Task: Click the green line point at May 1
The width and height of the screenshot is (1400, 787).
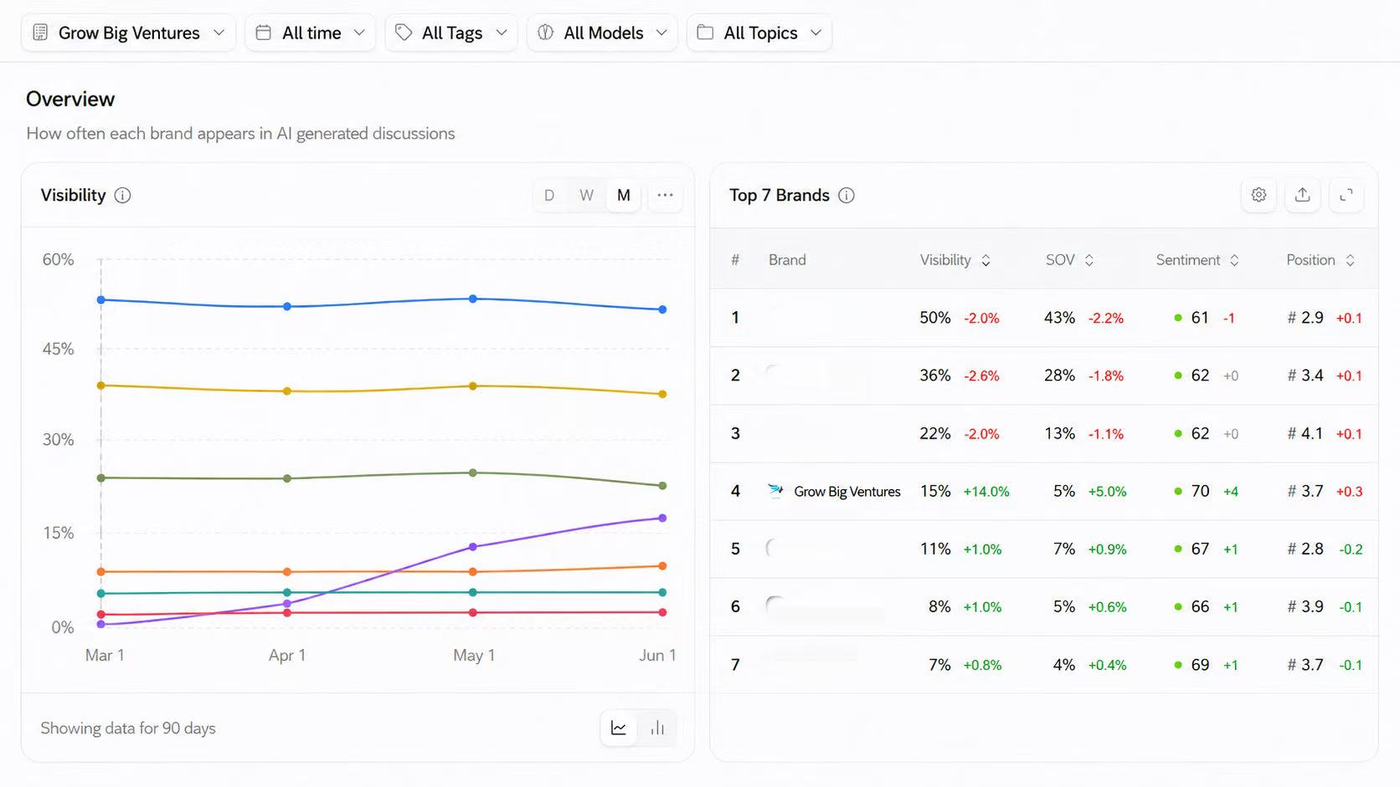Action: (473, 473)
